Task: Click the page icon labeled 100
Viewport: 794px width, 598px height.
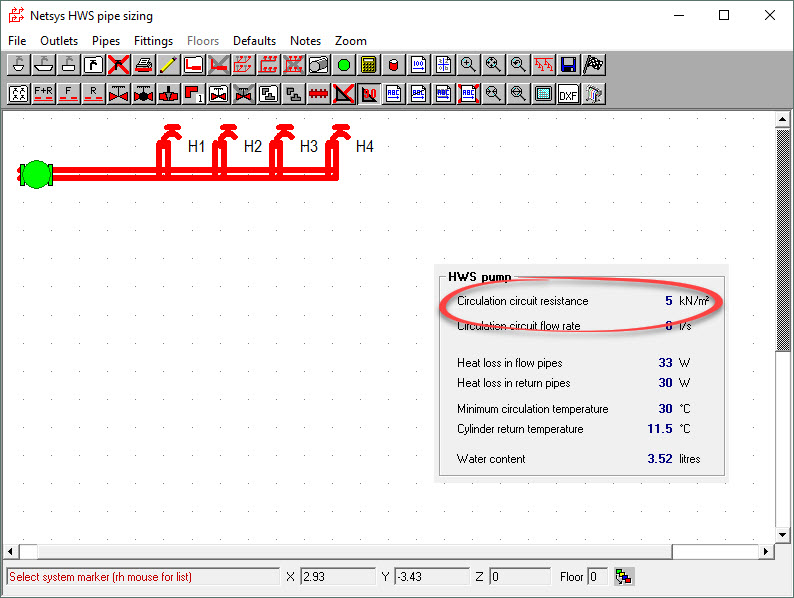Action: pos(418,65)
